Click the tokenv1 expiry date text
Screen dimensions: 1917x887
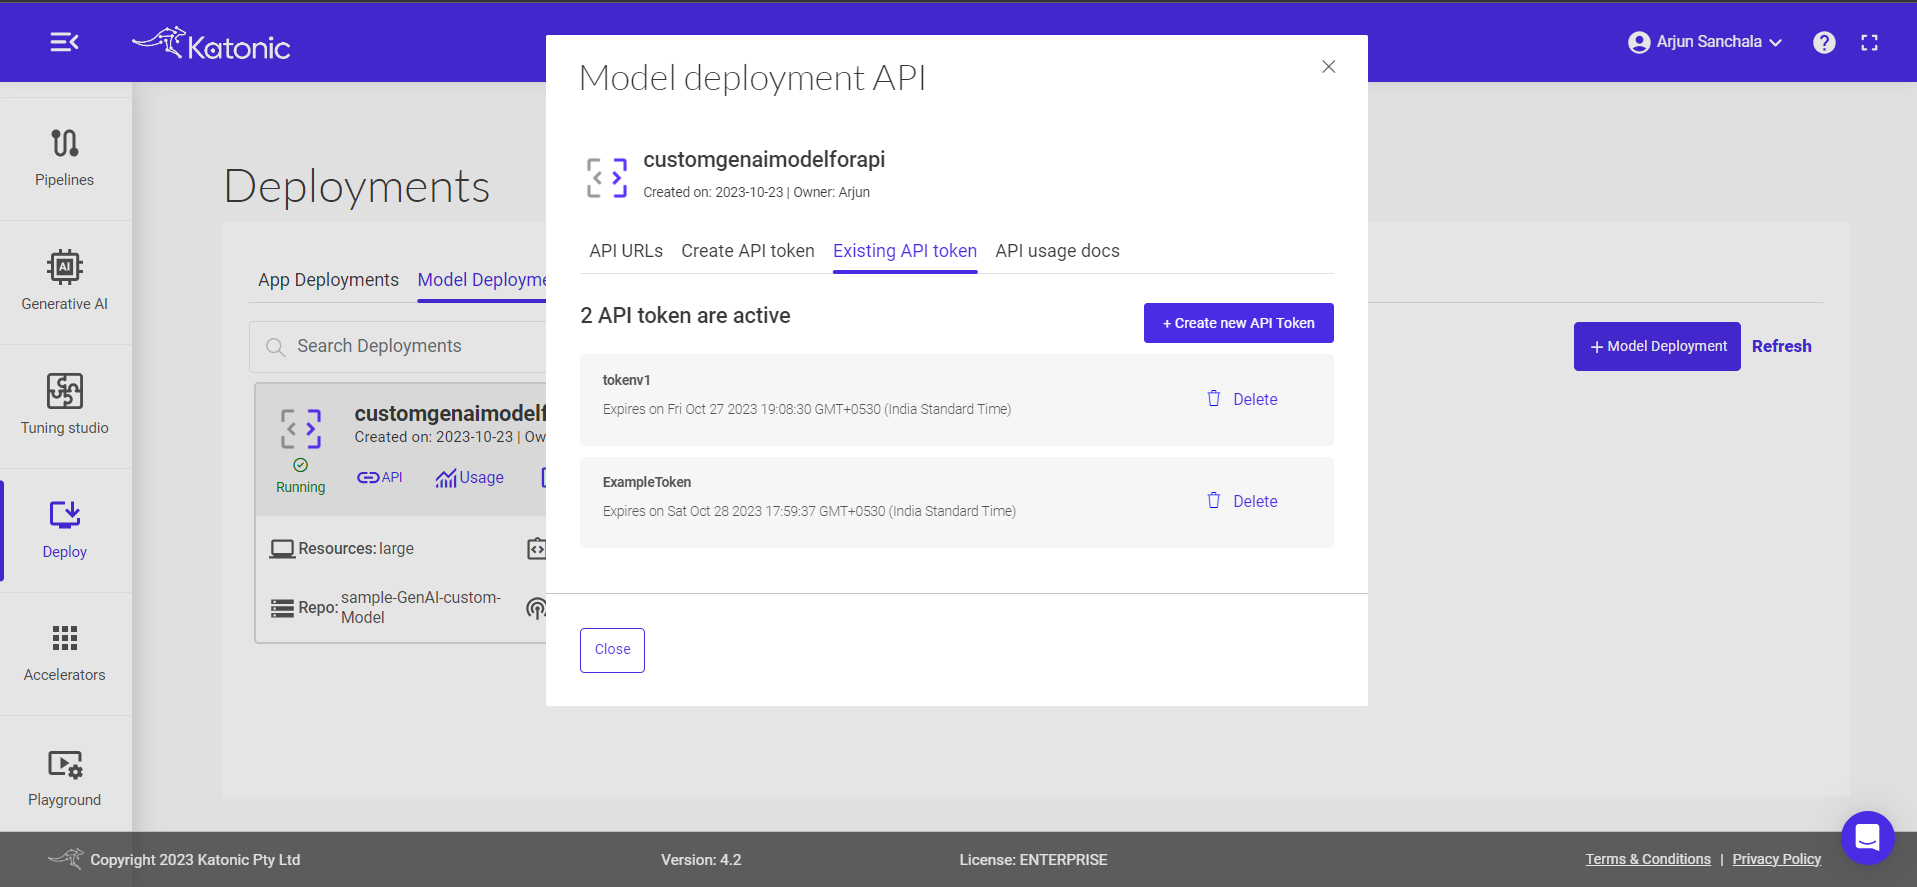point(806,409)
